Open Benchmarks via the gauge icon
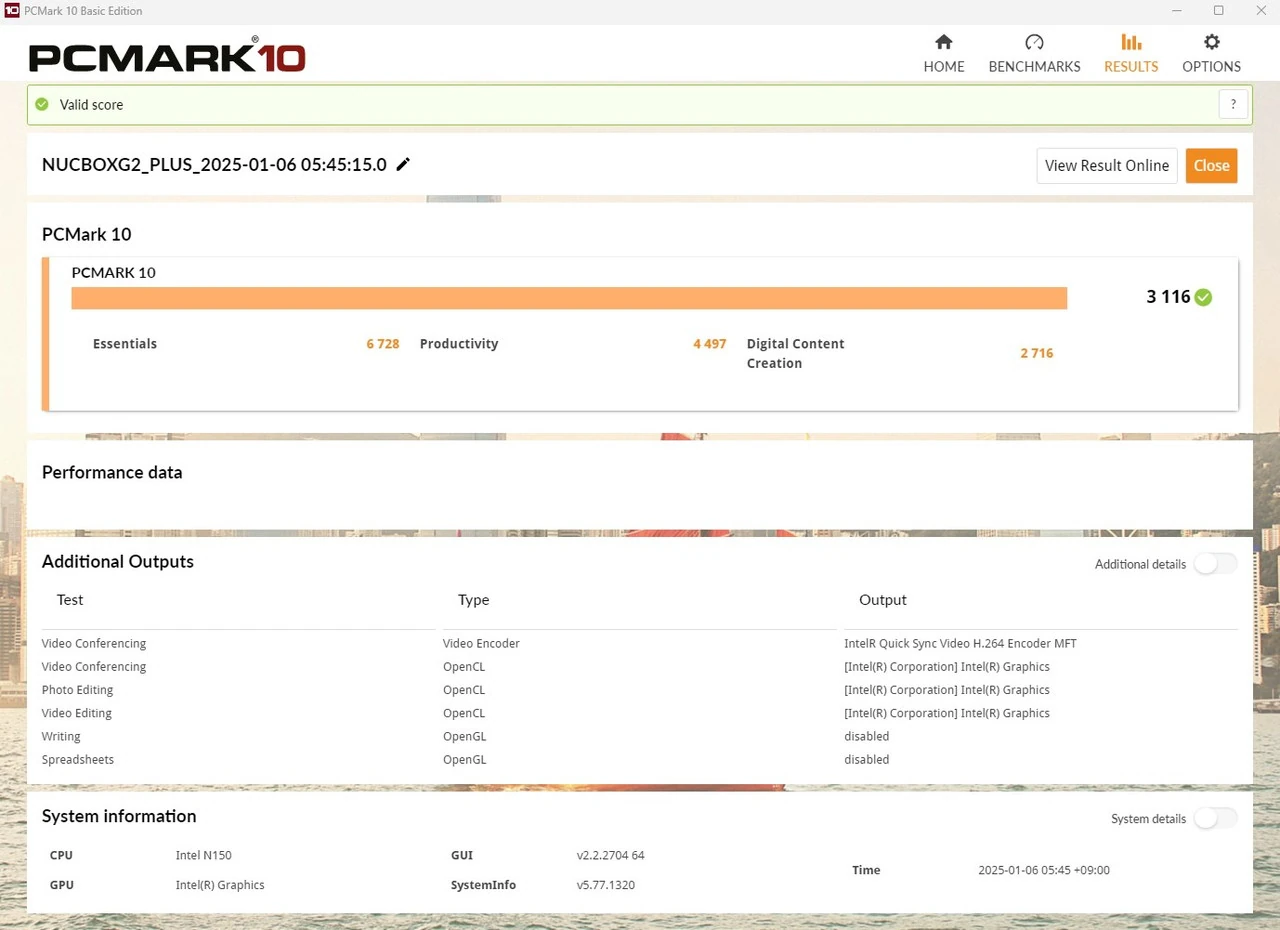 pyautogui.click(x=1034, y=42)
